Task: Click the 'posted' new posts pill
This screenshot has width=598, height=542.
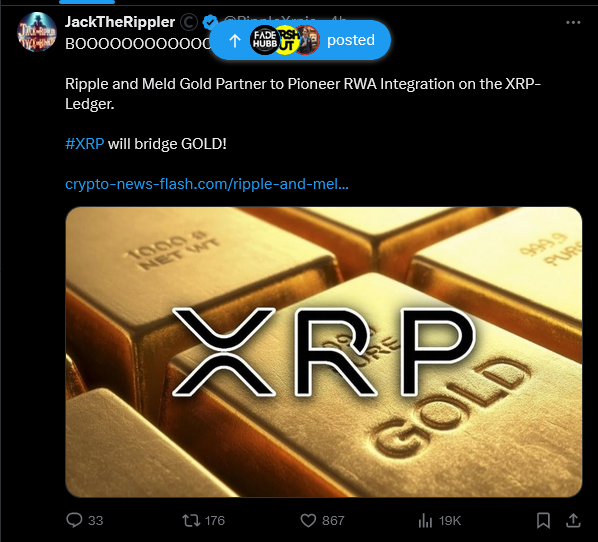Action: pos(300,40)
